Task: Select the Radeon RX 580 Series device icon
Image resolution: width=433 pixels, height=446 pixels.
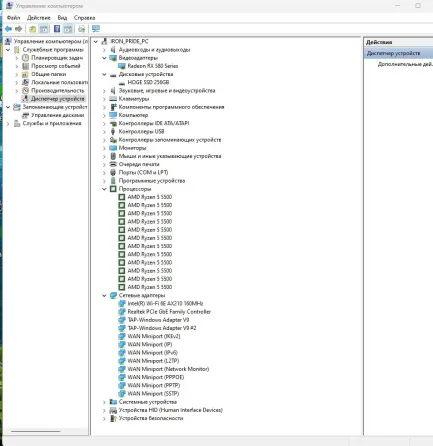Action: pos(122,66)
